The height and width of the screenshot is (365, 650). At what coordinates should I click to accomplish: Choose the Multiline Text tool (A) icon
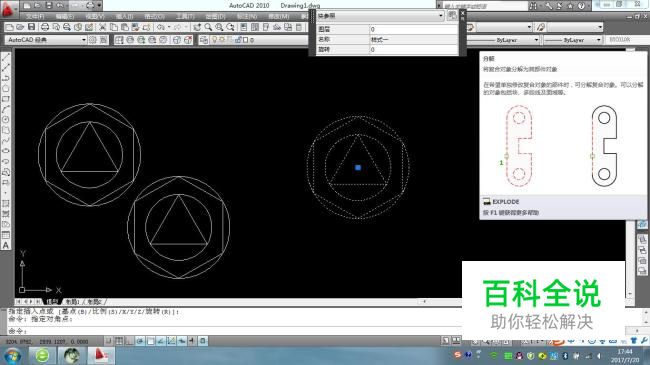point(6,245)
